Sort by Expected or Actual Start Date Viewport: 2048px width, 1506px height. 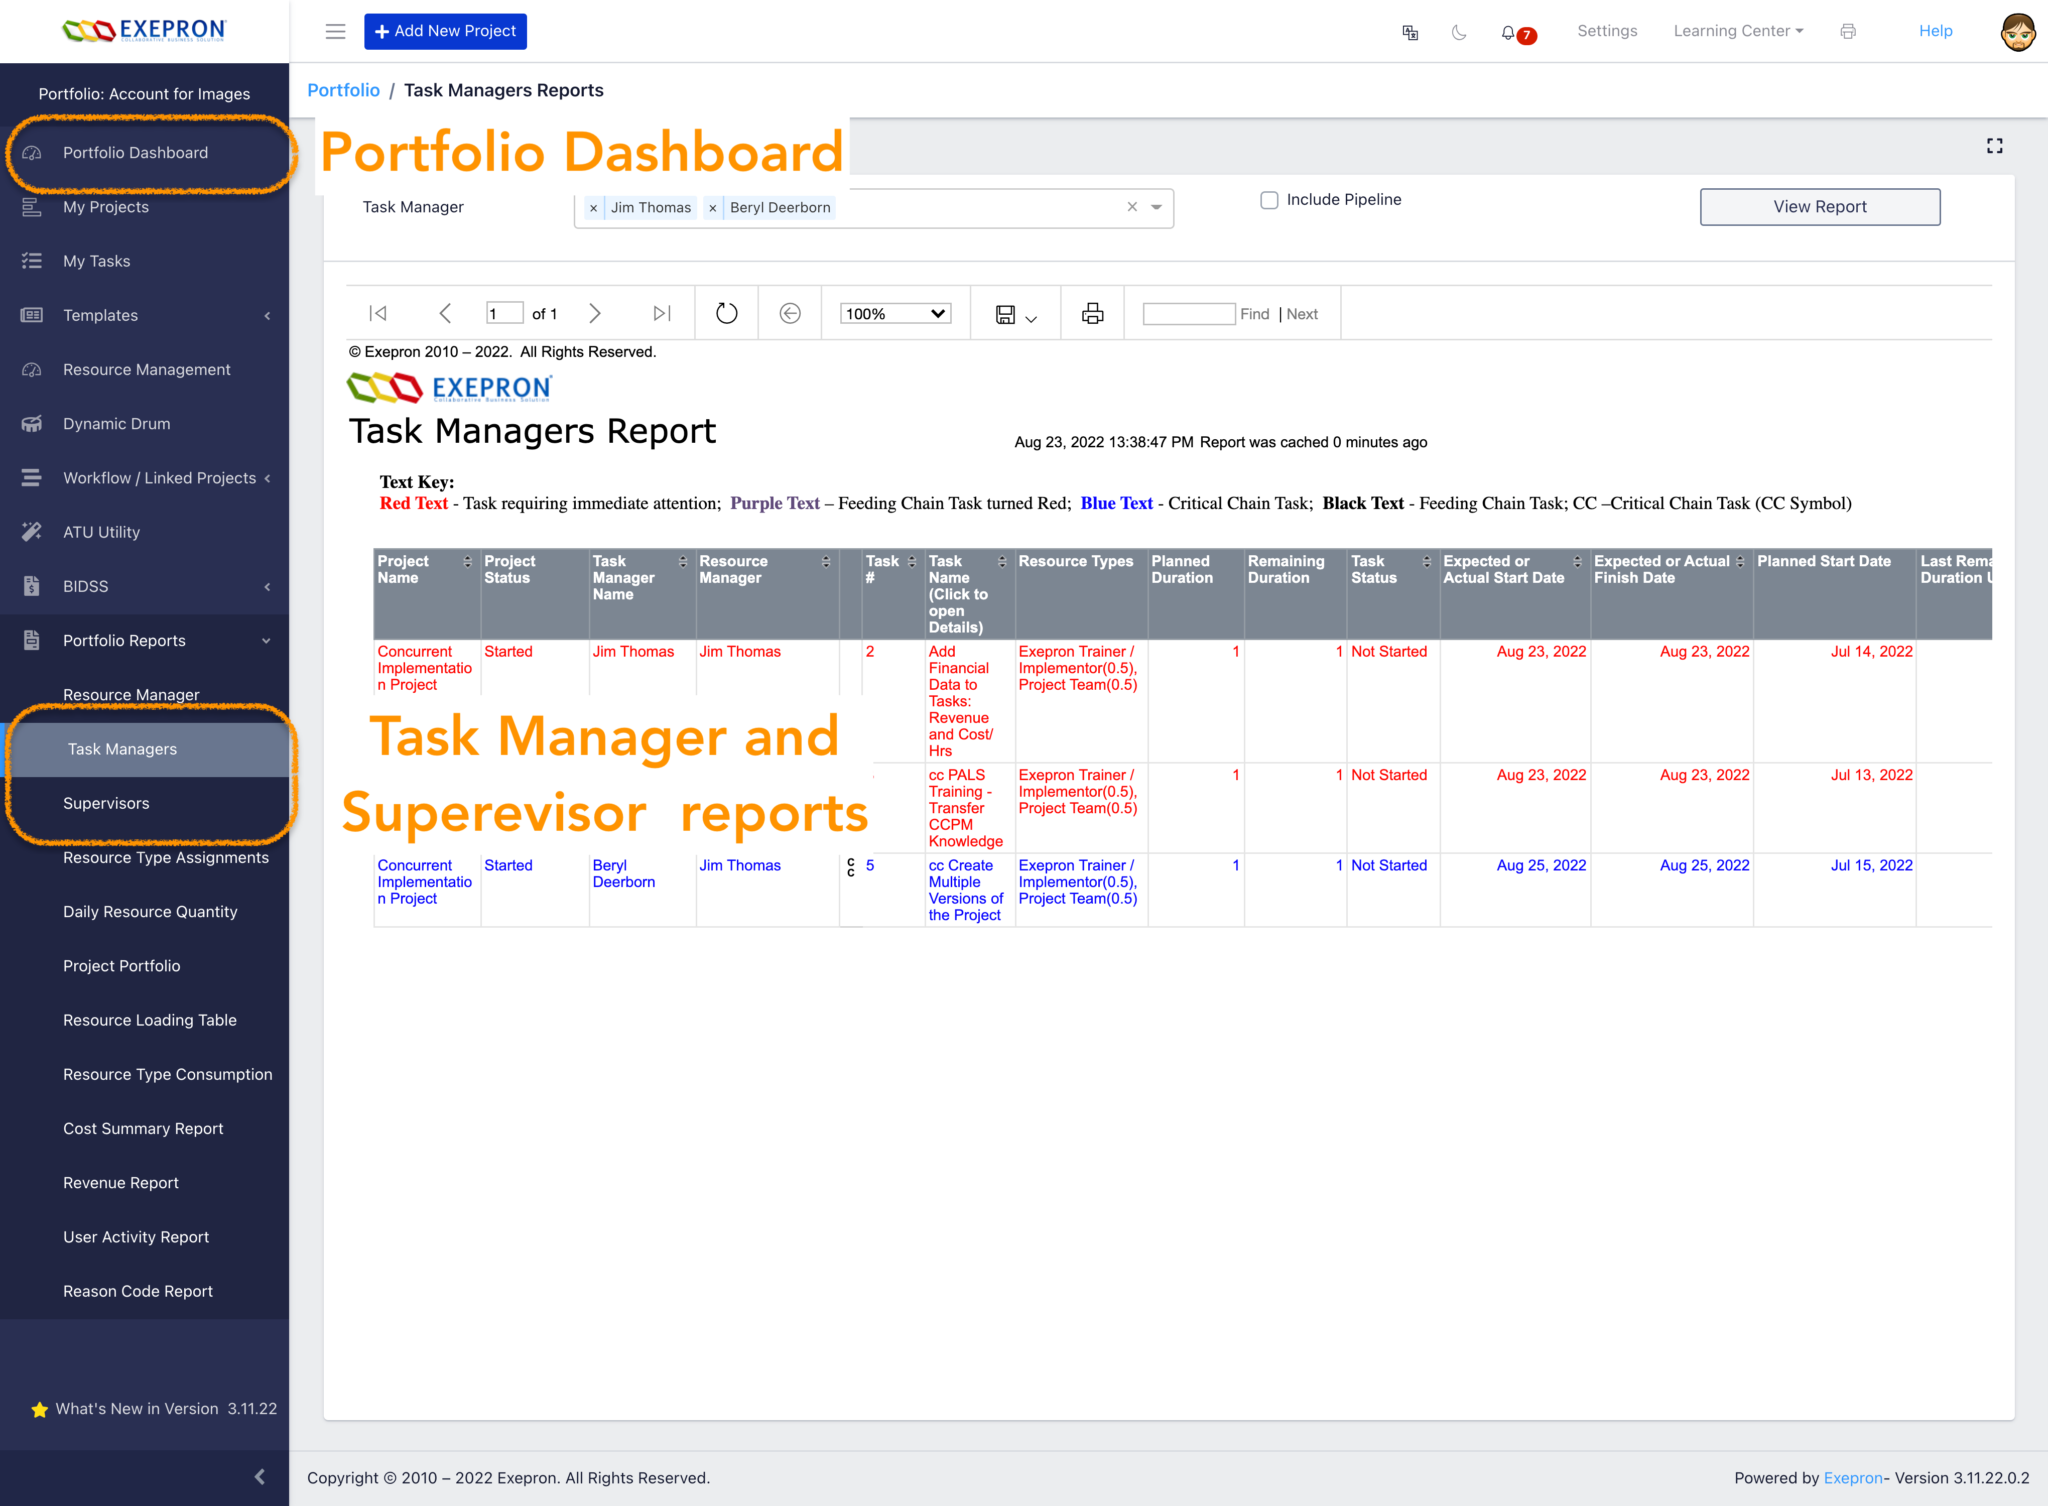pyautogui.click(x=1578, y=562)
